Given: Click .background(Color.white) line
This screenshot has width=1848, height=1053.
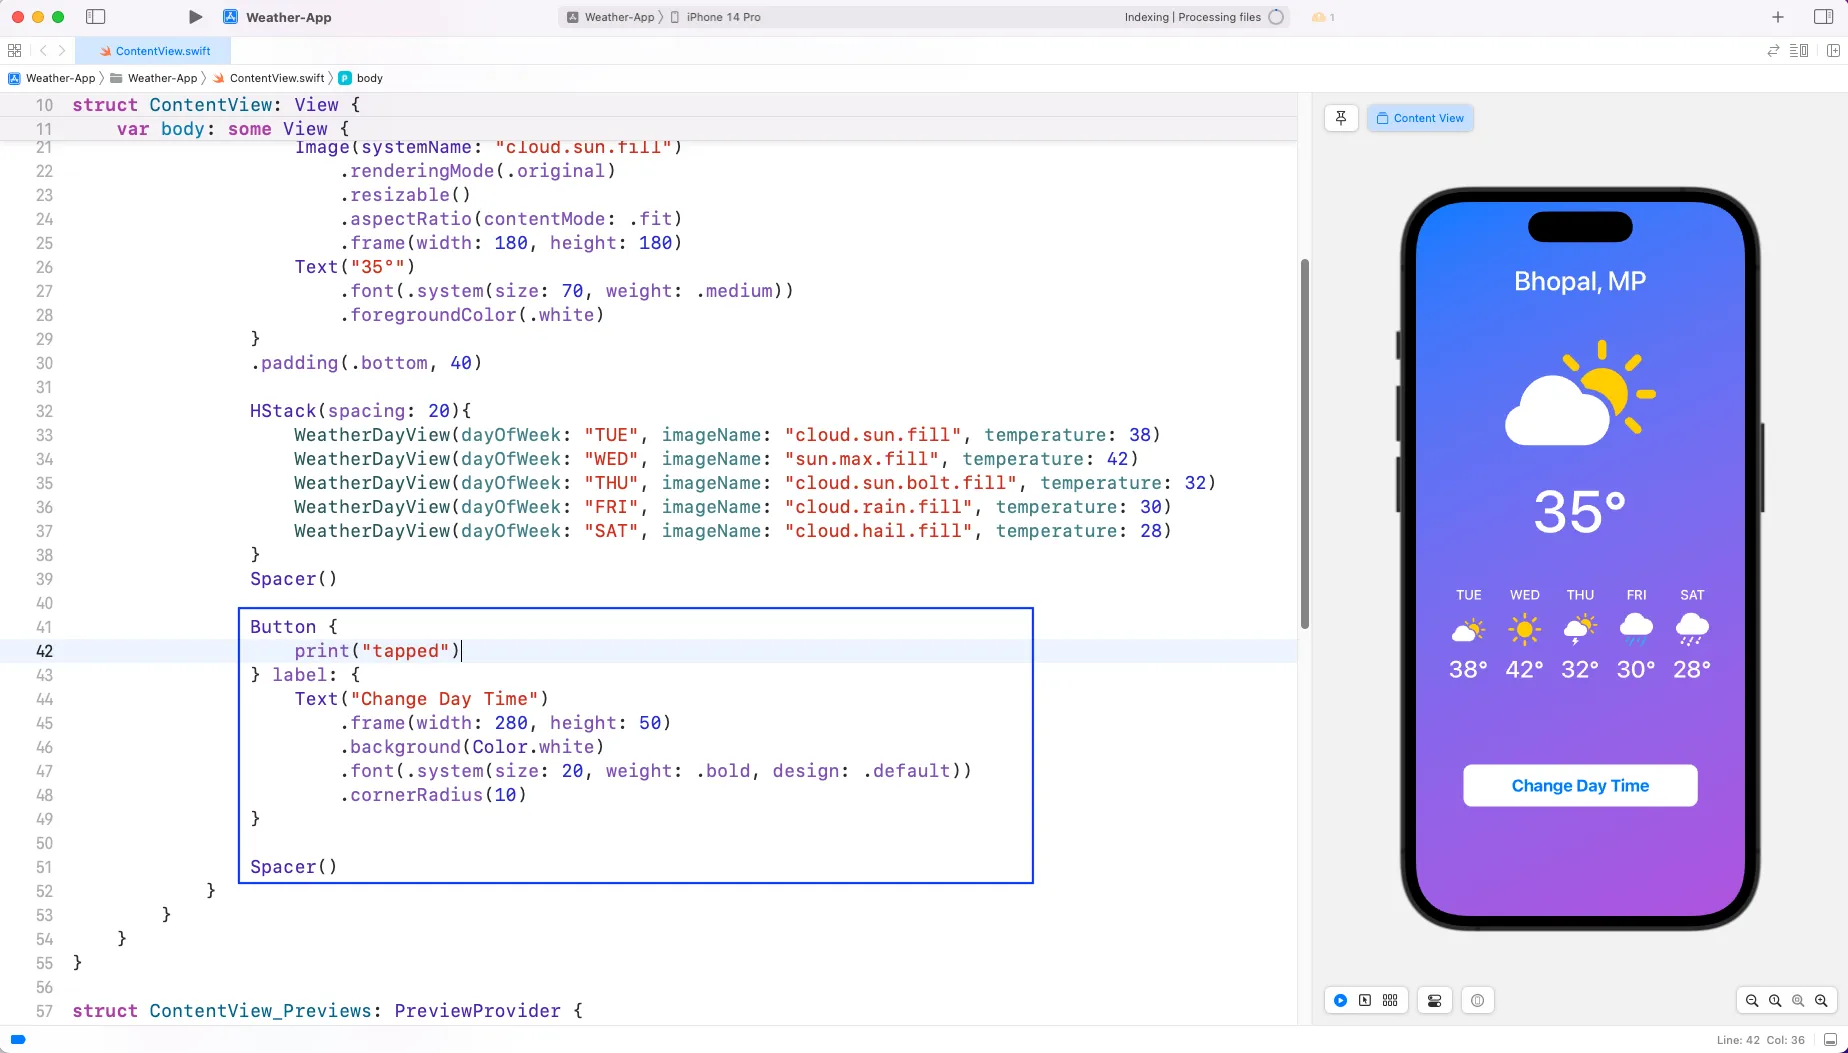Looking at the screenshot, I should point(472,747).
